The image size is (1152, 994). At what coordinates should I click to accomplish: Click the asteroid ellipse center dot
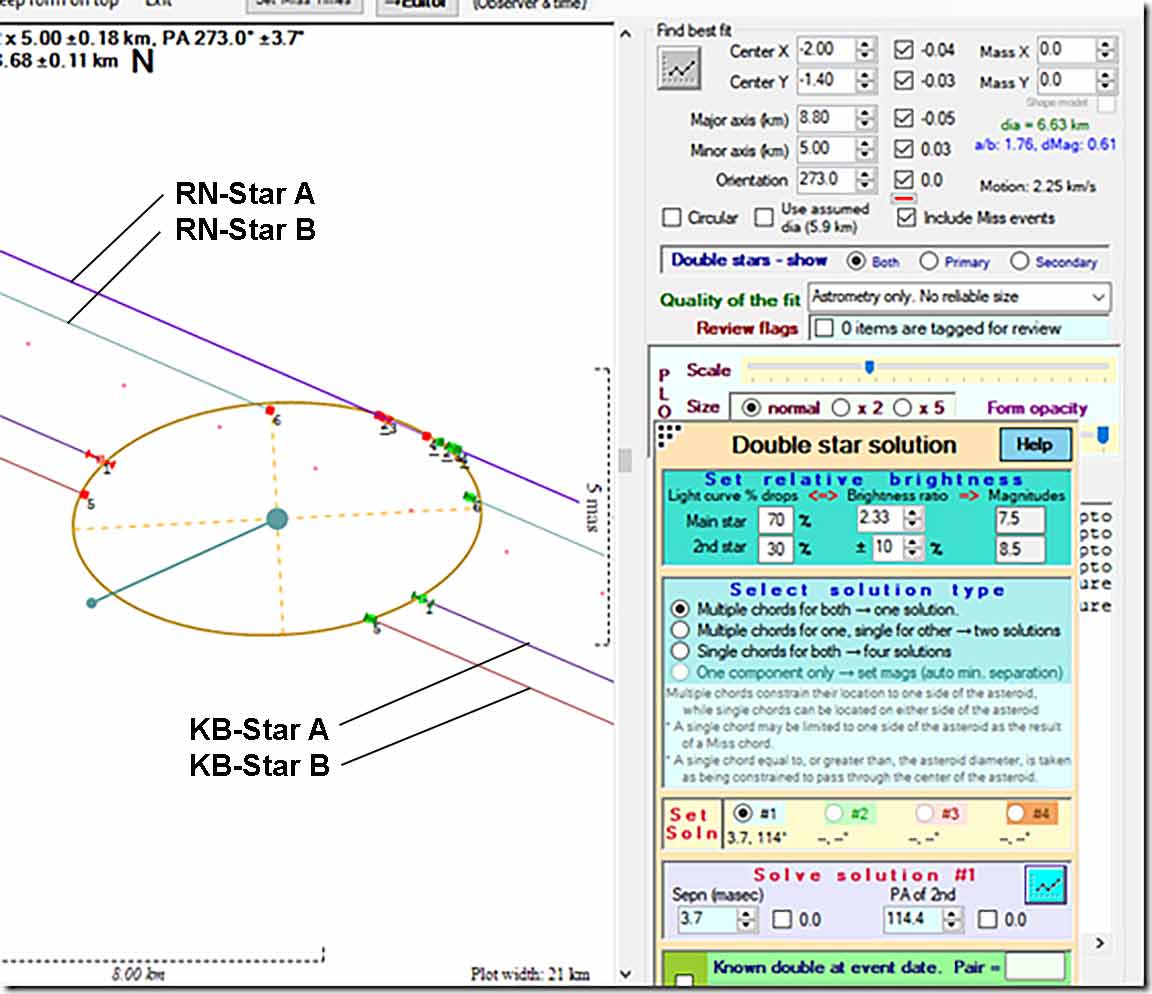click(277, 518)
